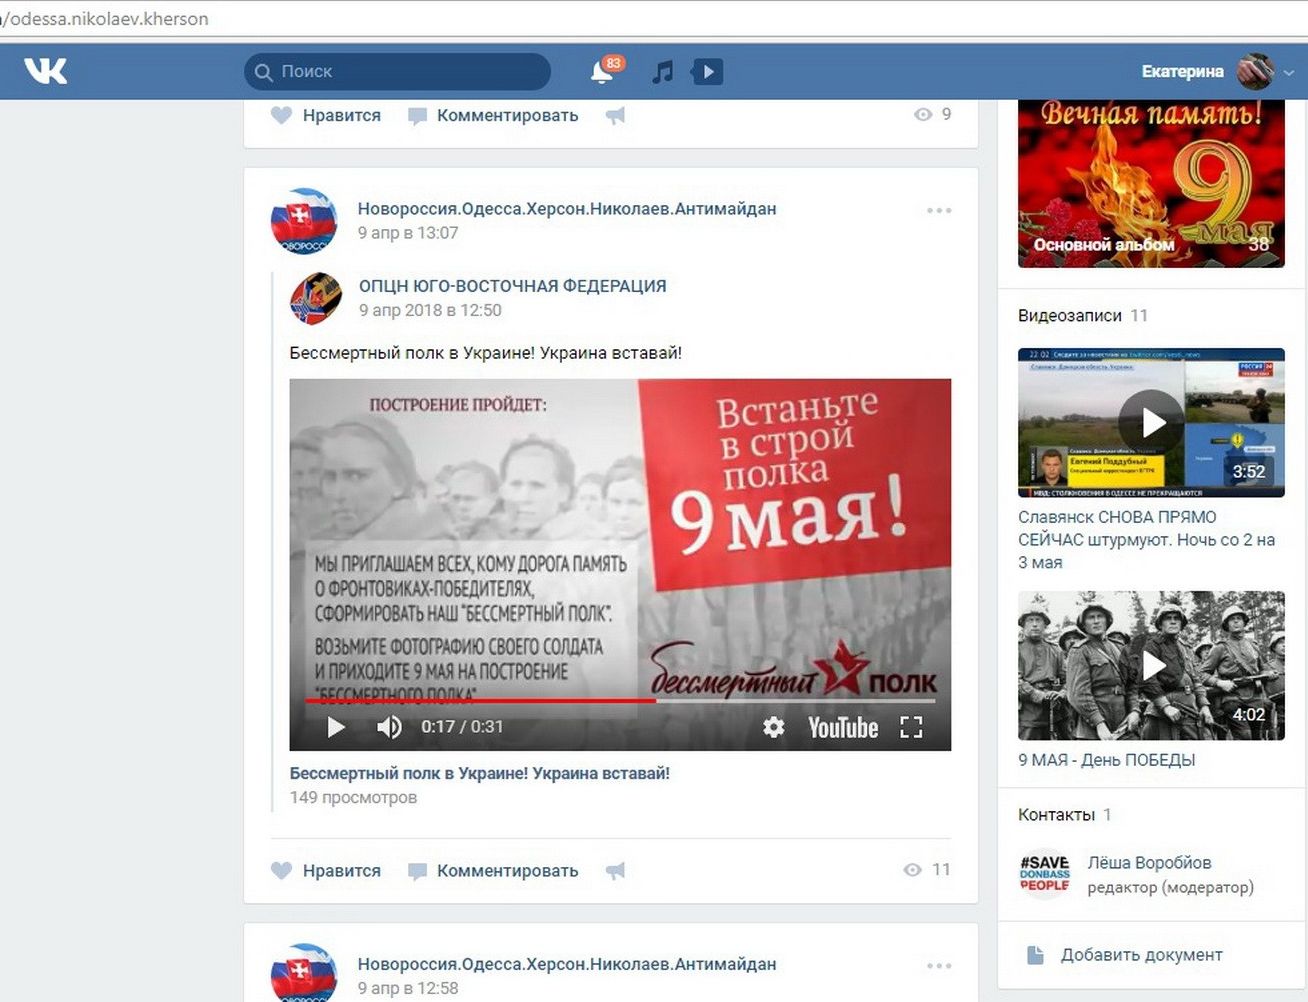The height and width of the screenshot is (1002, 1308).
Task: Toggle fullscreen mode for the video
Action: [x=910, y=727]
